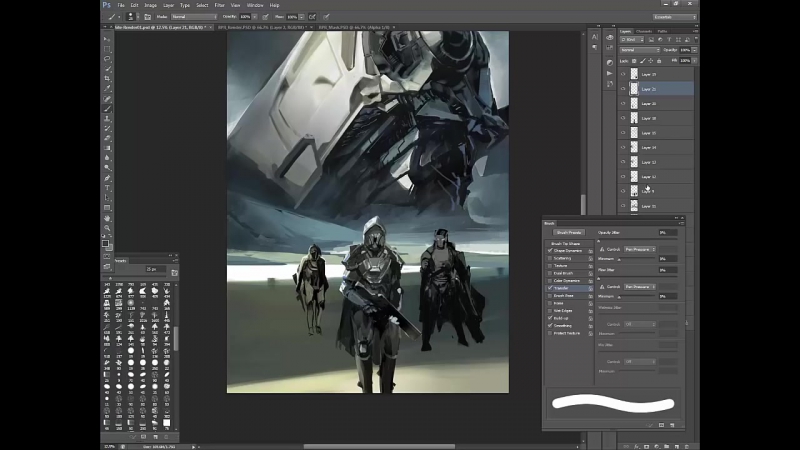Click the Brush Presets button
The image size is (800, 450).
(569, 233)
